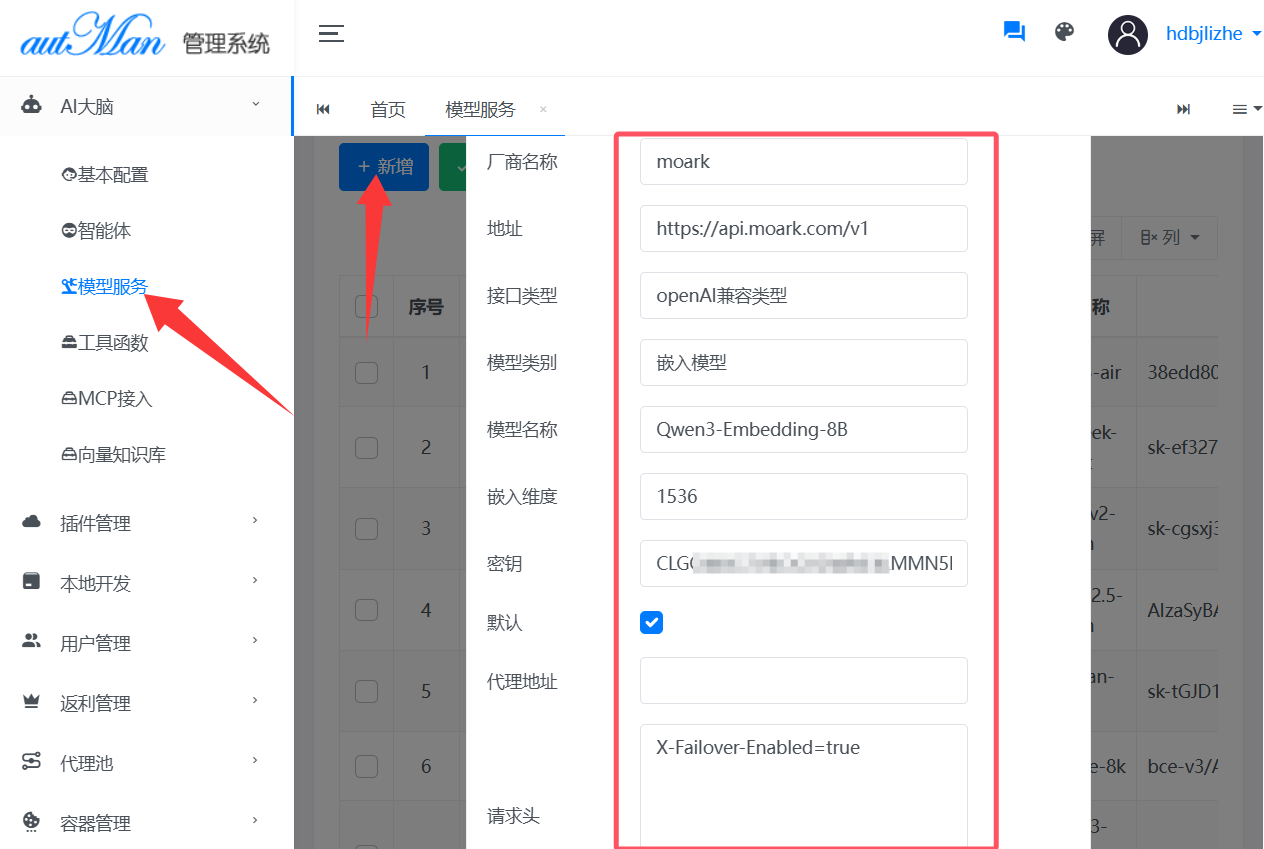The image size is (1264, 849).
Task: Open the chat messages icon
Action: tap(1014, 32)
